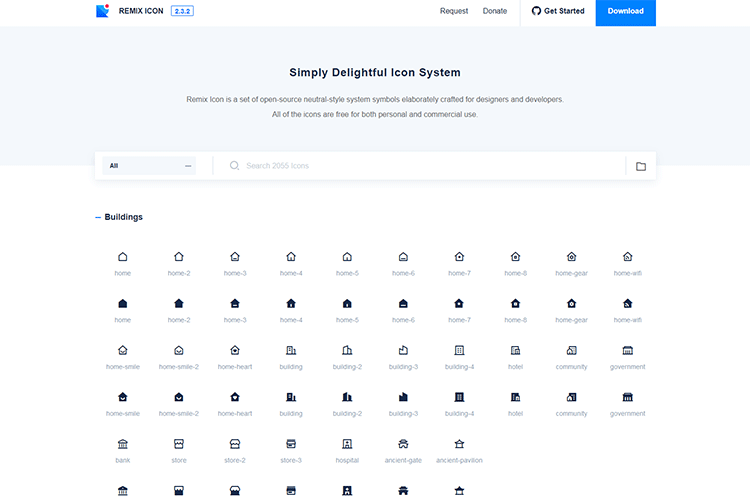Image resolution: width=750 pixels, height=500 pixels.
Task: Click the outlined store-2 icon
Action: click(235, 444)
